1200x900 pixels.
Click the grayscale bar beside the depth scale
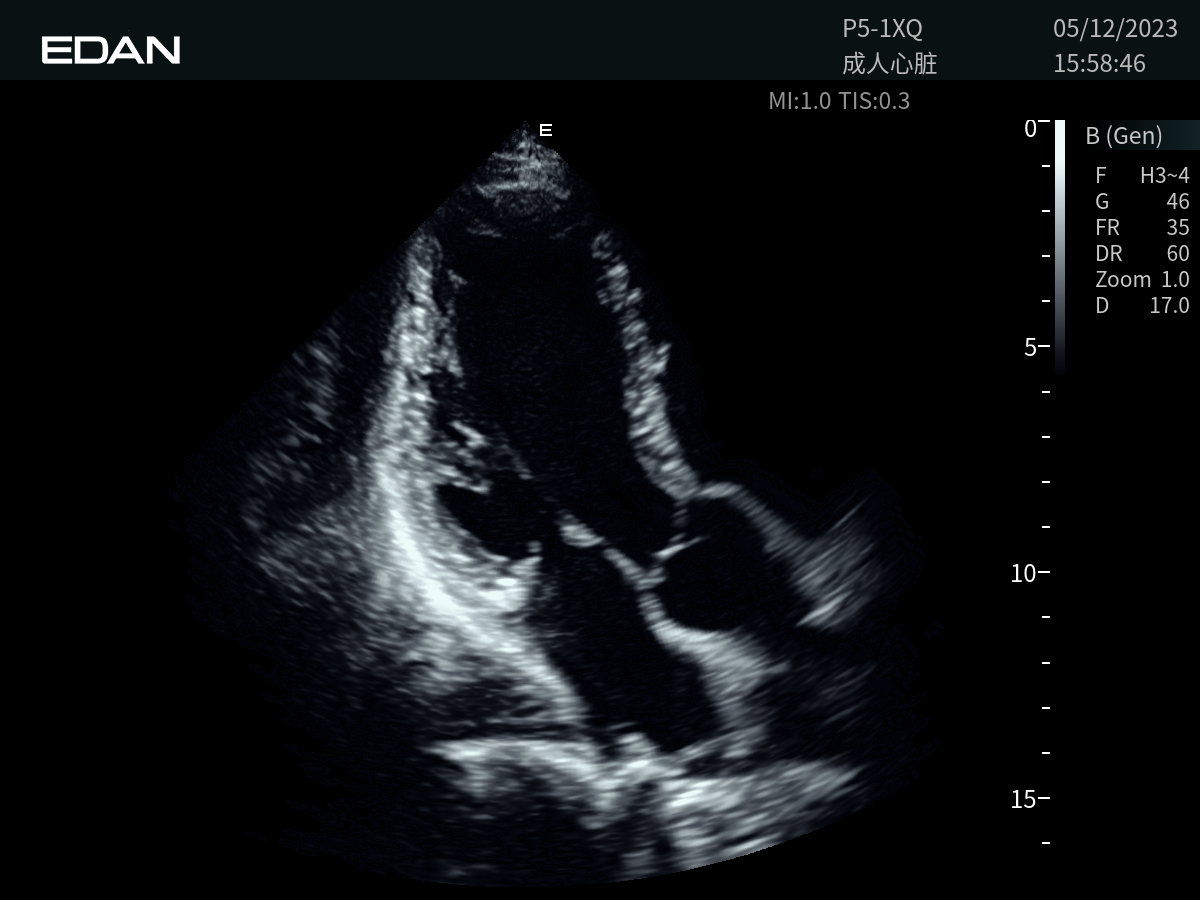tap(1059, 245)
